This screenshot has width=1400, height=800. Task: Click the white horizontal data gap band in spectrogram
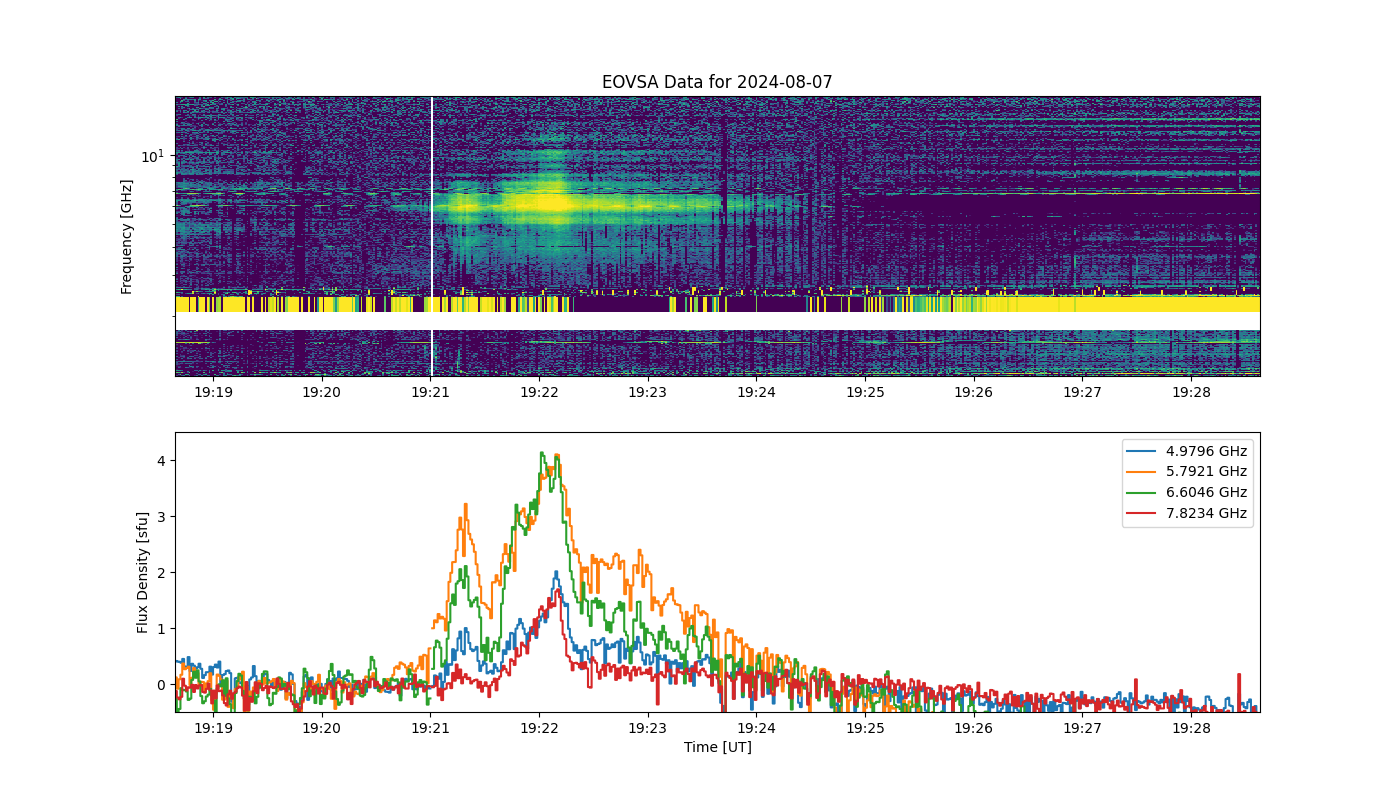(x=717, y=321)
